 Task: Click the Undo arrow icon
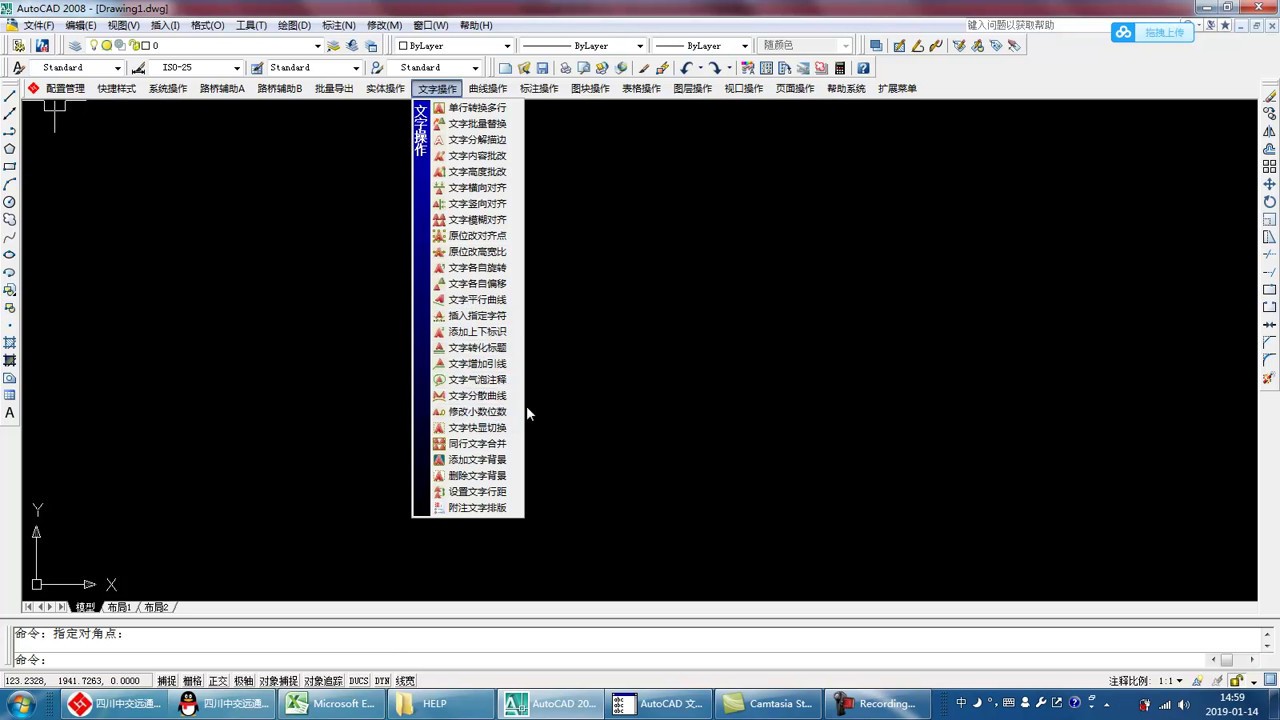686,68
